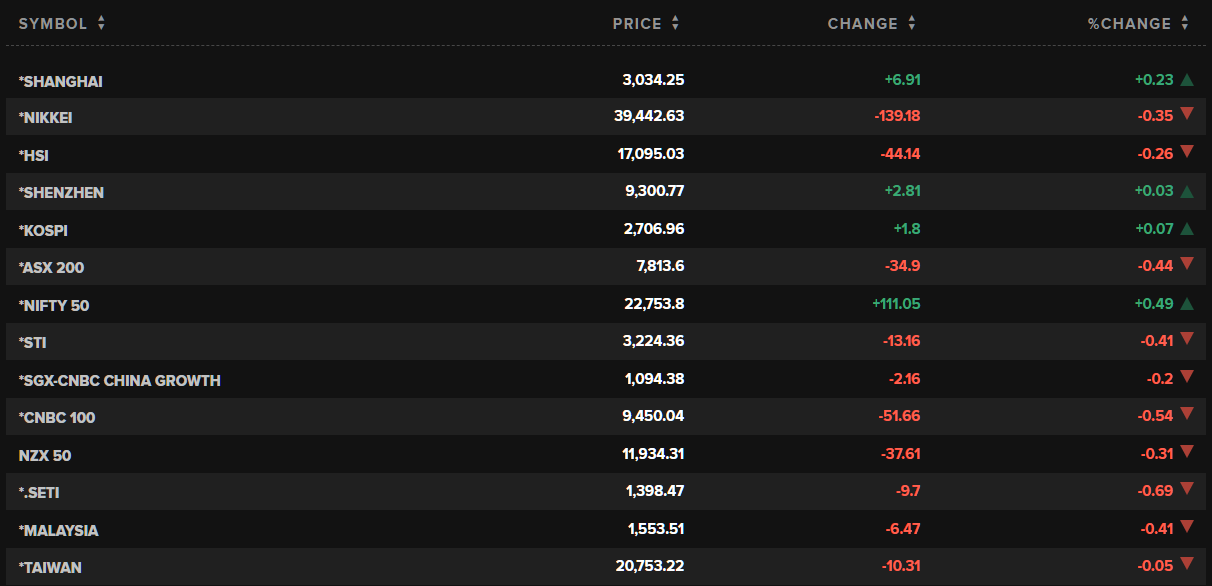Screen dimensions: 1212x586
Task: Click the red down arrow for CNBC 100
Action: point(1187,414)
